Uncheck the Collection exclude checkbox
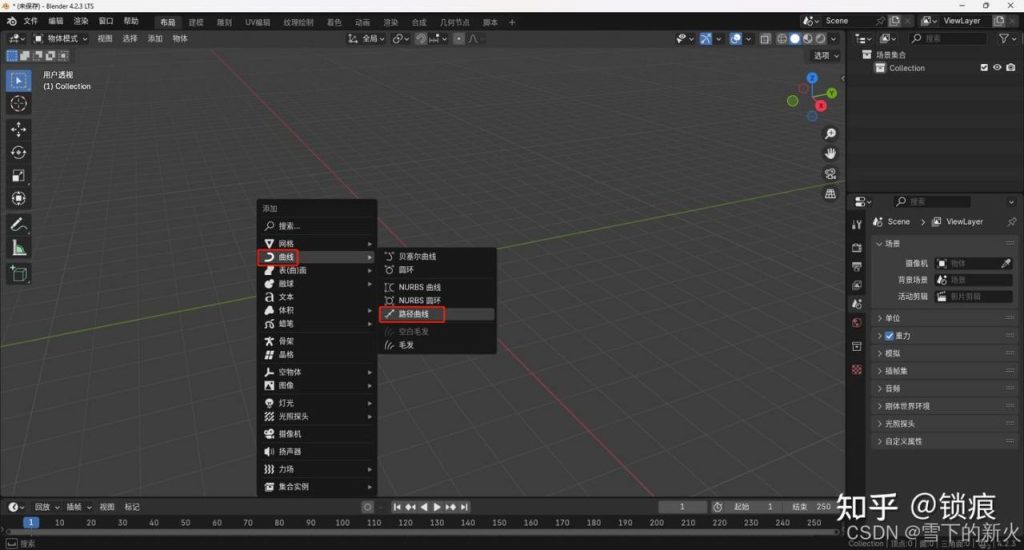 [x=984, y=68]
